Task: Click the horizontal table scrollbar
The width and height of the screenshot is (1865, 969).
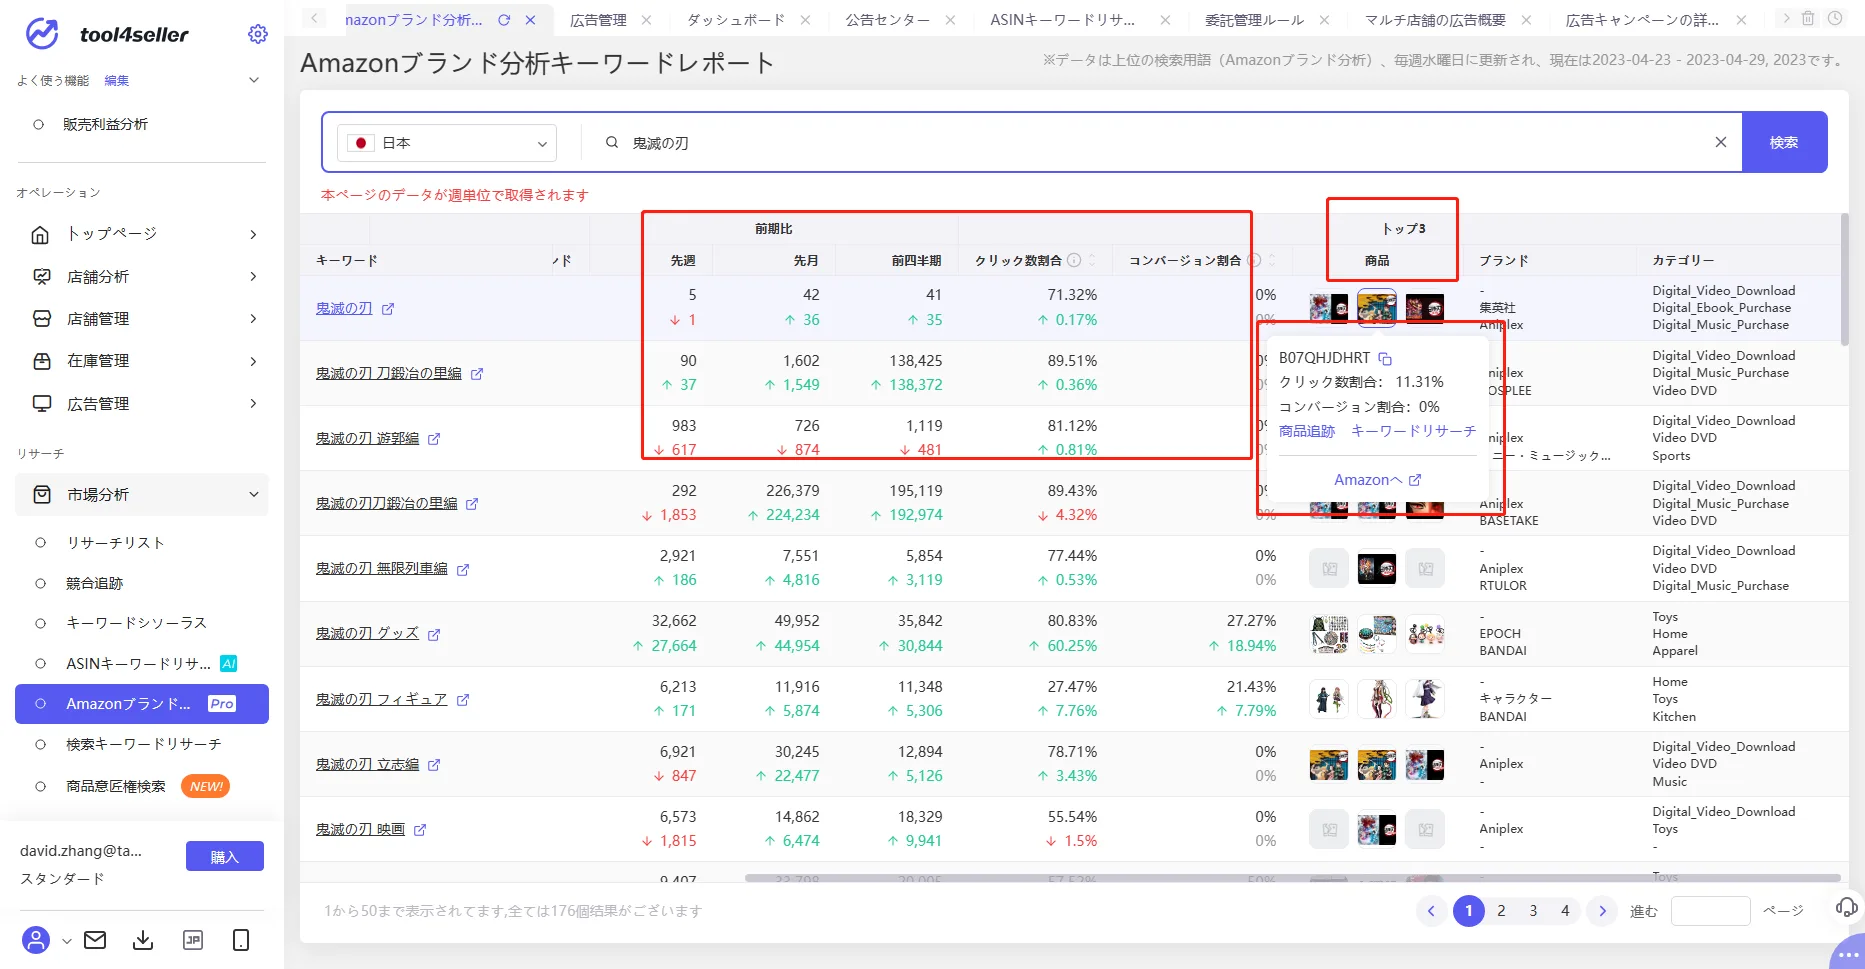Action: tap(1292, 878)
